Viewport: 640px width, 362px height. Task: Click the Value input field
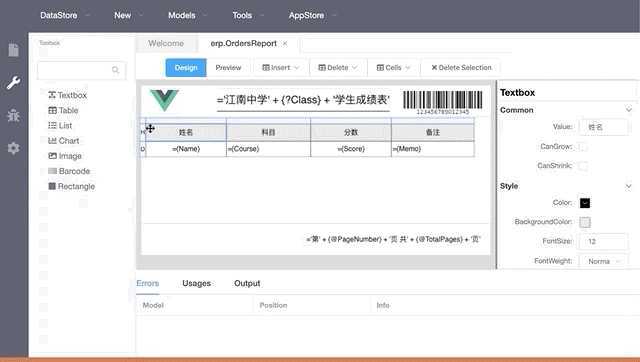tap(604, 127)
